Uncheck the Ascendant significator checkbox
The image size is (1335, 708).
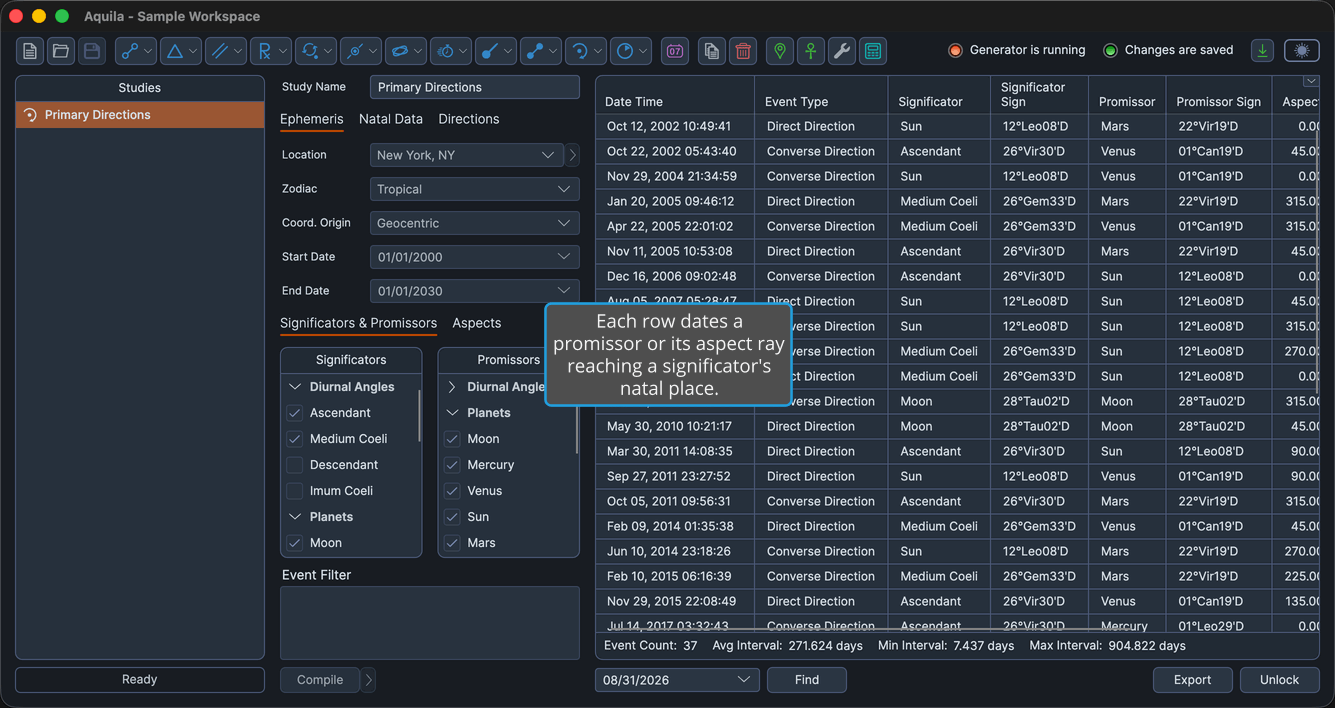[x=294, y=413]
